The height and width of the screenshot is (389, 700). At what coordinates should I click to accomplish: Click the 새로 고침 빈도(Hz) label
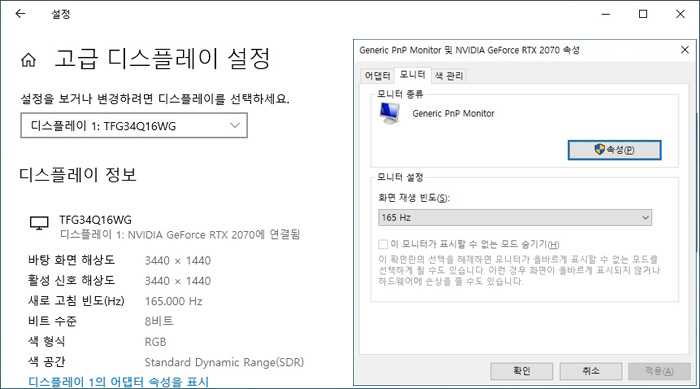[76, 301]
